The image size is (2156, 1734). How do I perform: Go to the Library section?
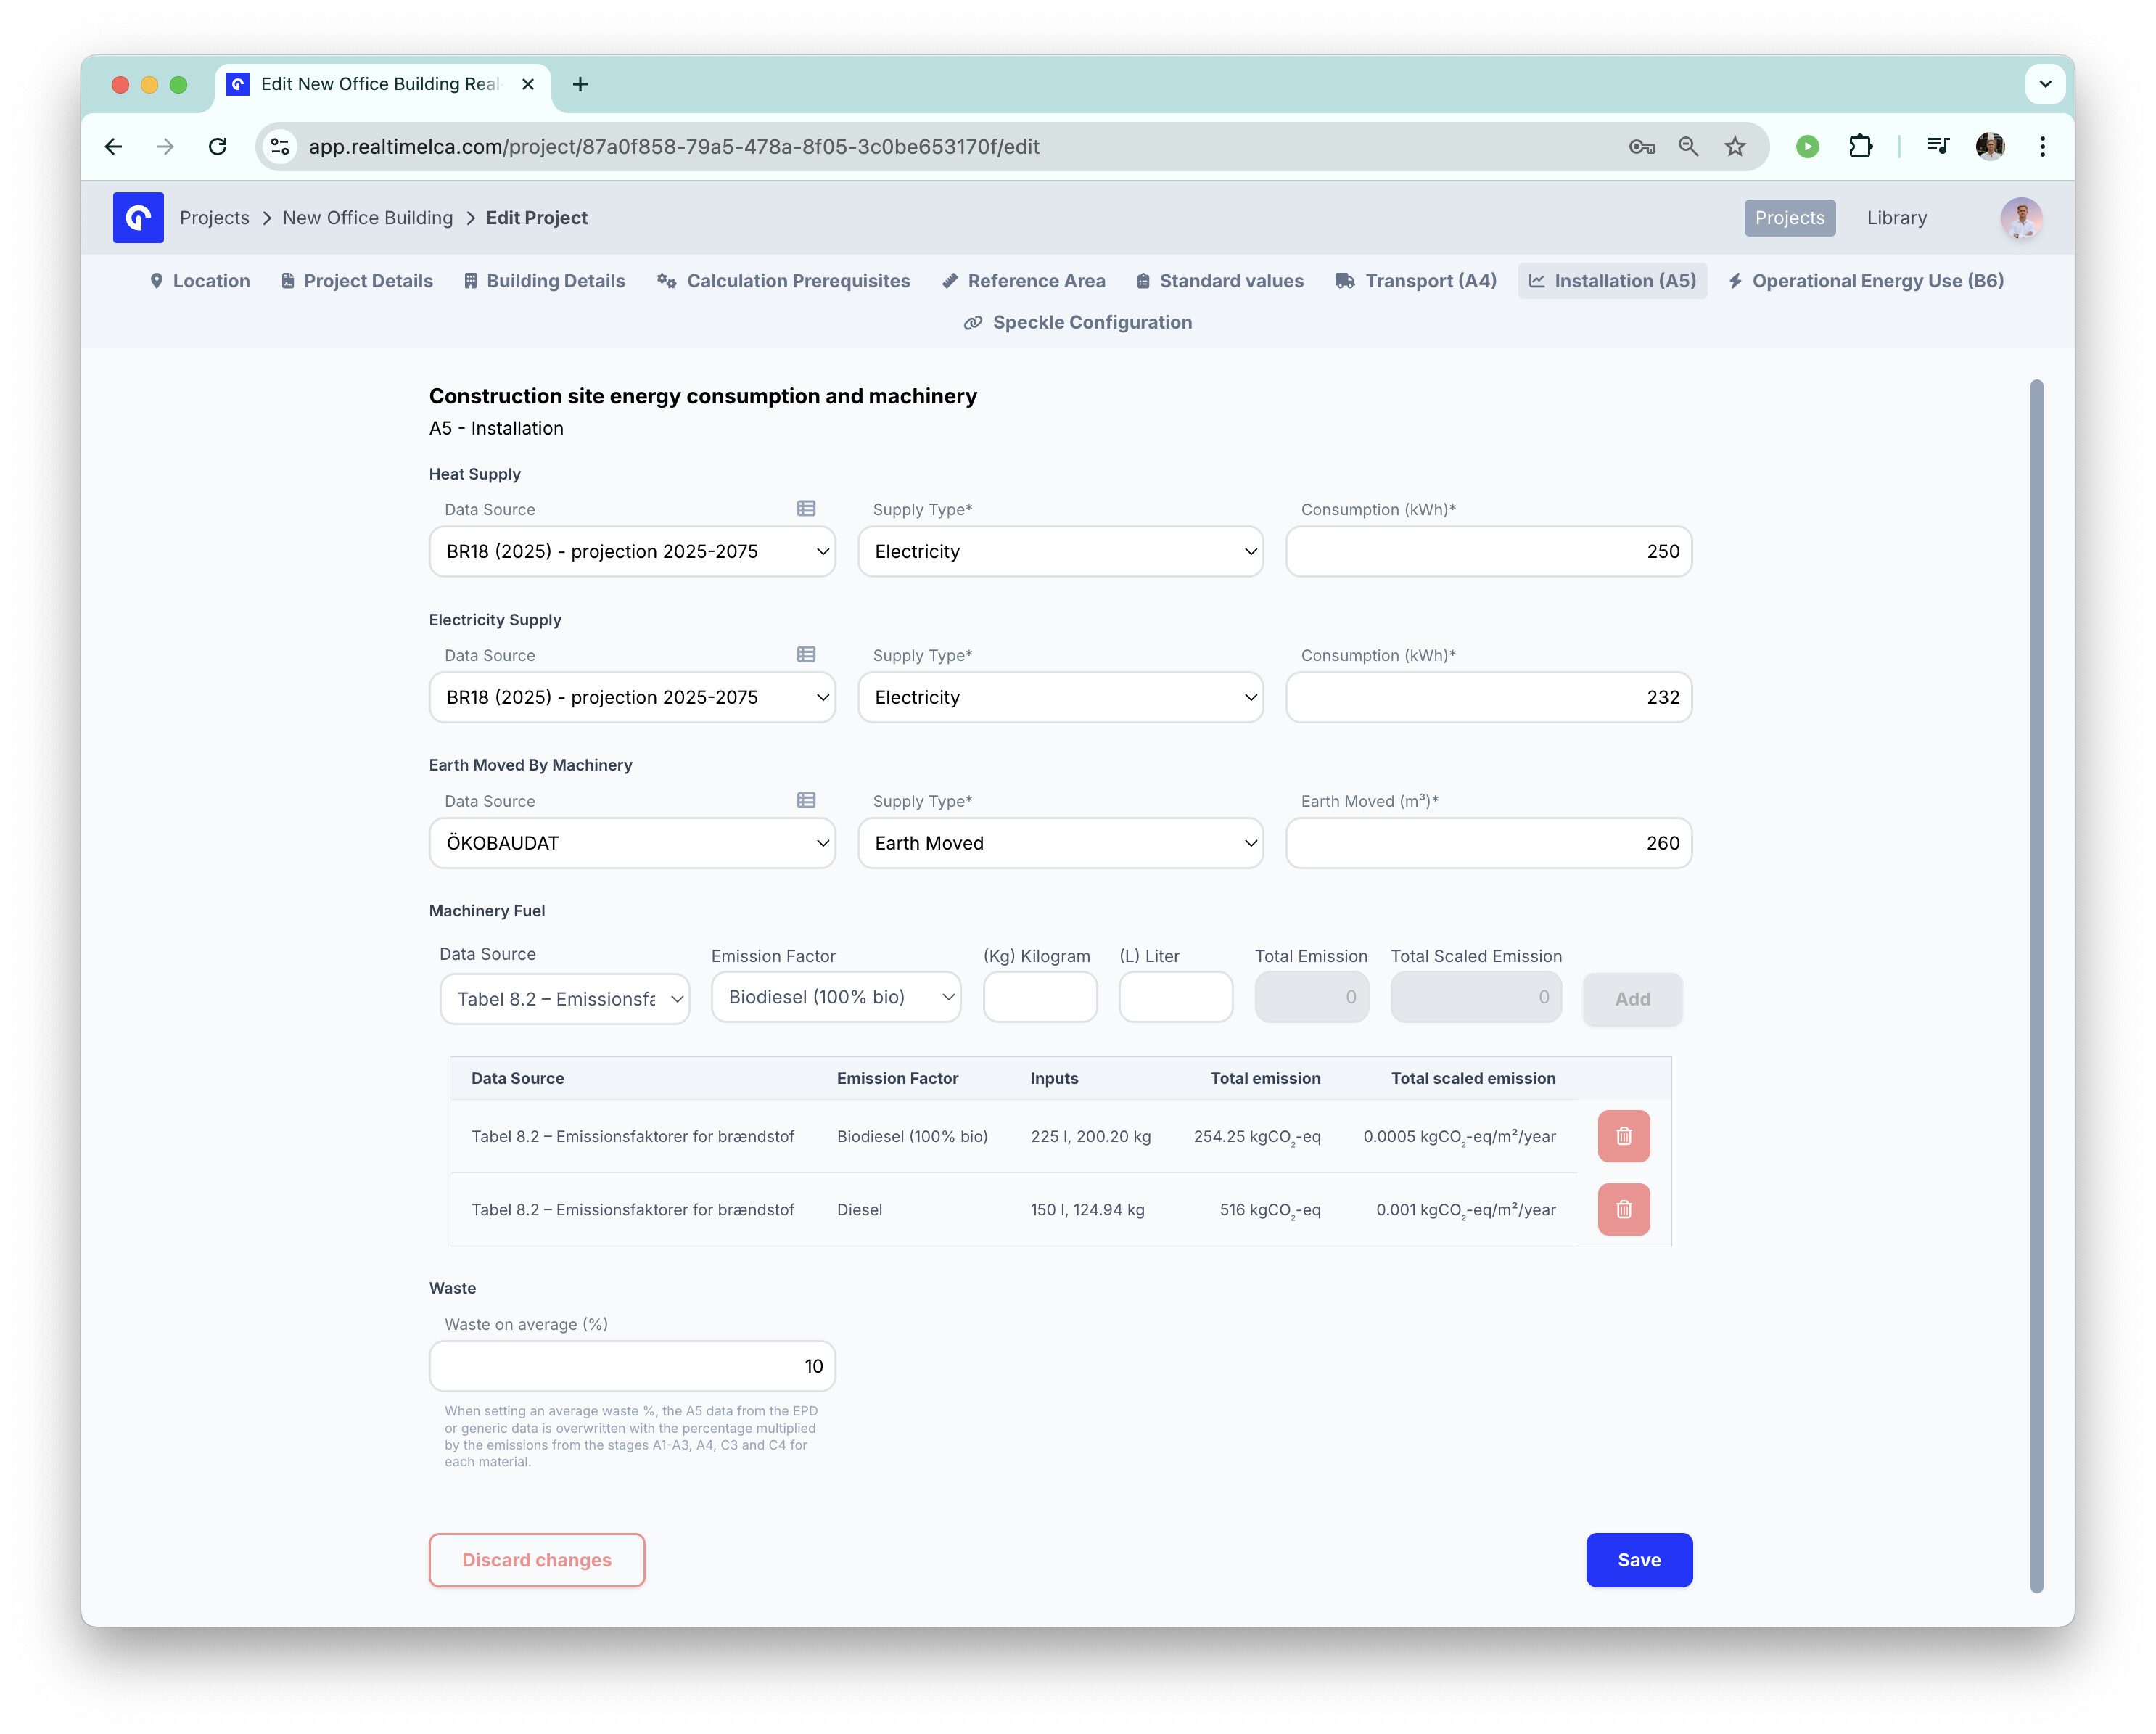tap(1895, 218)
